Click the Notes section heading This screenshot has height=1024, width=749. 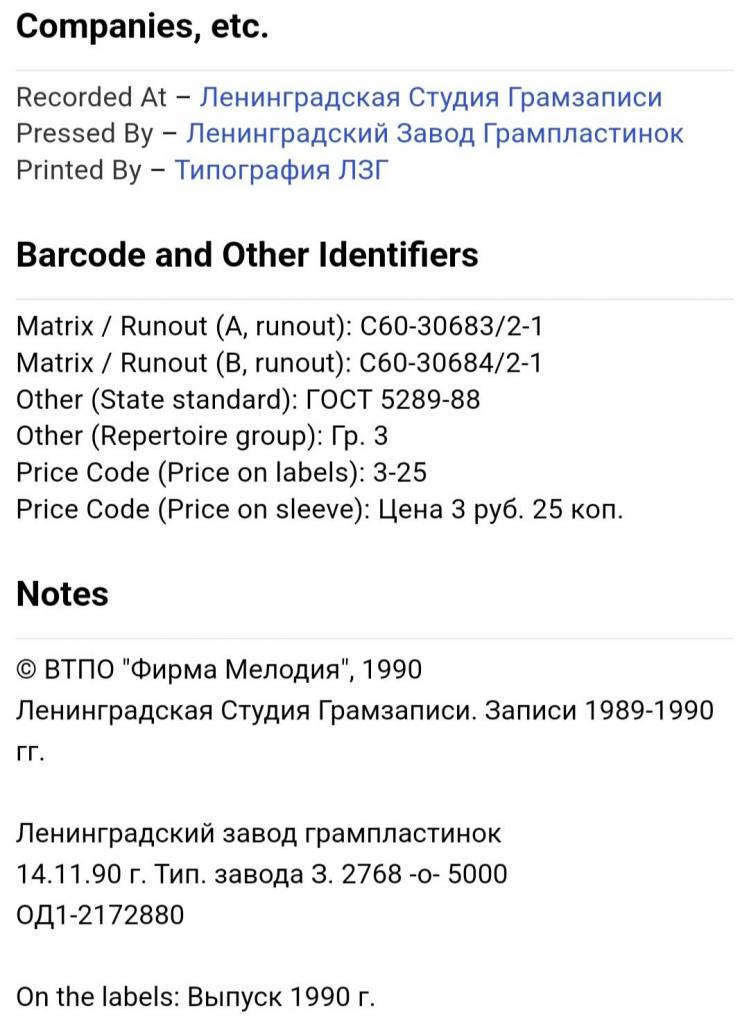(62, 594)
